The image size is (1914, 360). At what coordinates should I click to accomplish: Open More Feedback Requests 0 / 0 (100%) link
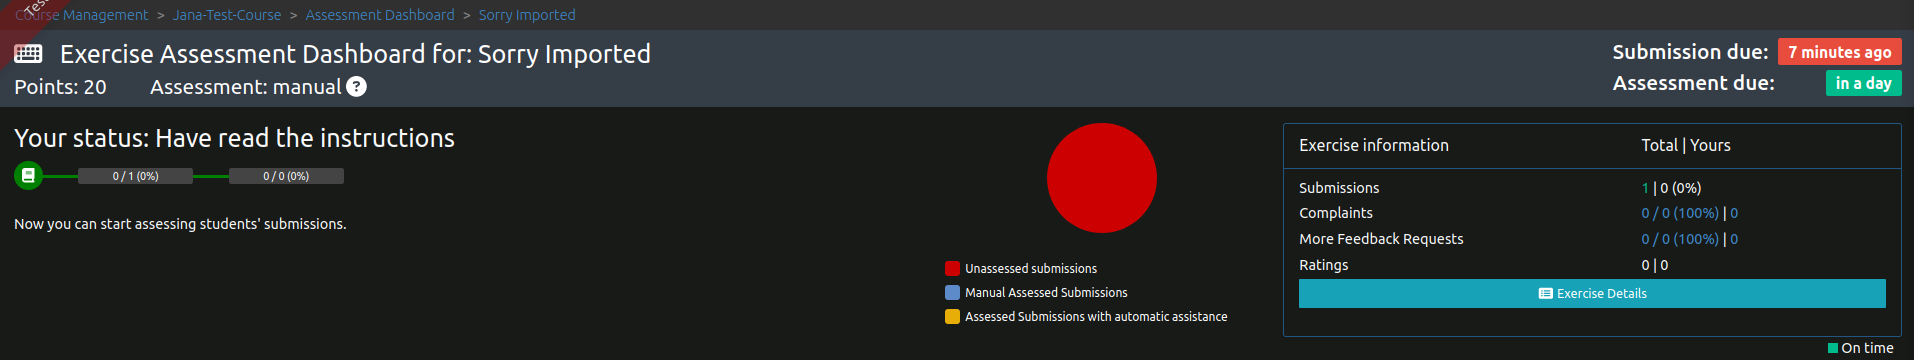pyautogui.click(x=1679, y=239)
